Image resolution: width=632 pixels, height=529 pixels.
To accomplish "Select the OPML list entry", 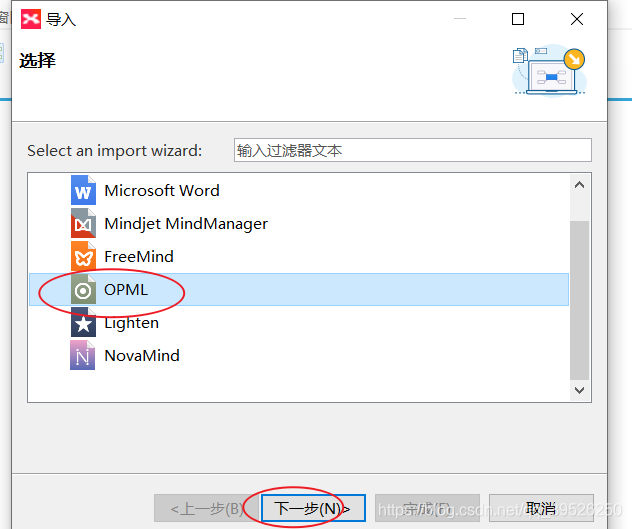I will (x=299, y=289).
